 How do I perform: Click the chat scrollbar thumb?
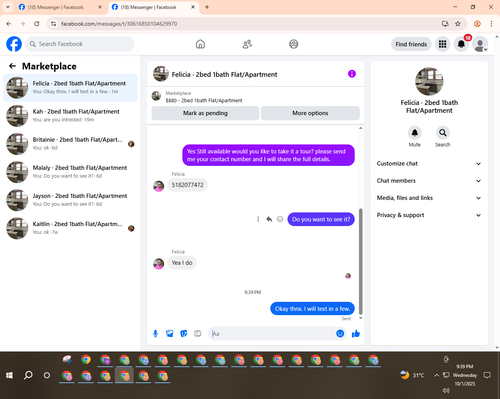[x=360, y=261]
